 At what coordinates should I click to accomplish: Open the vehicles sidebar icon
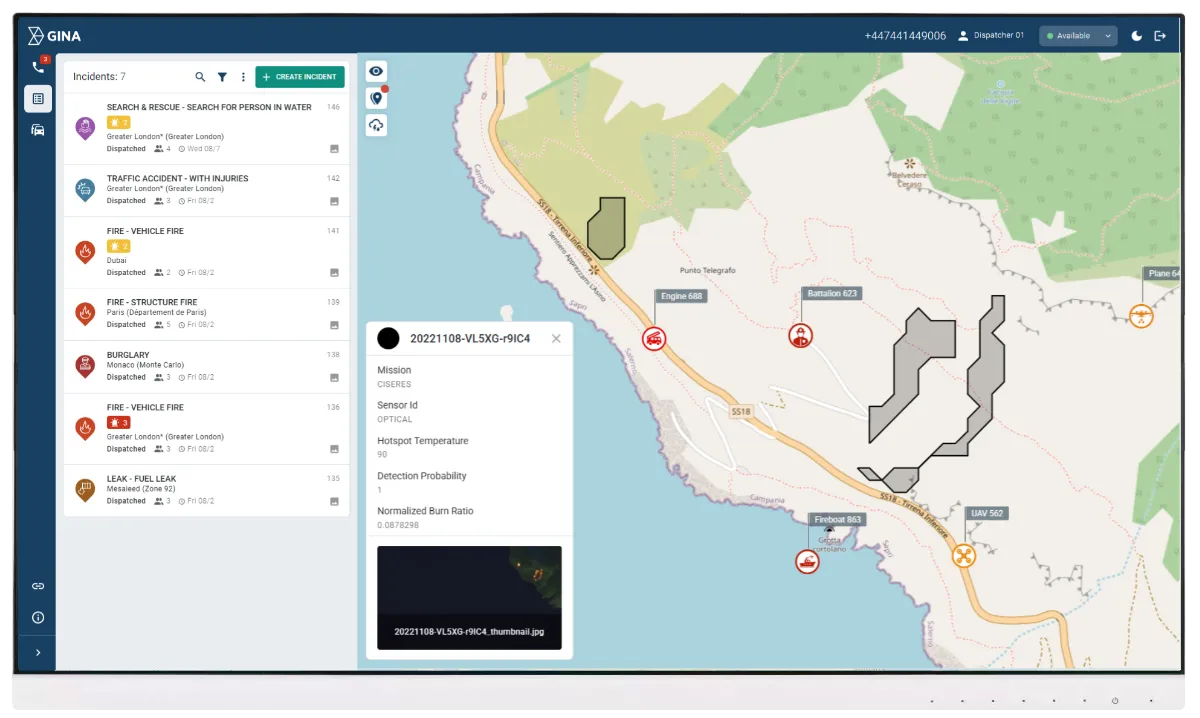click(38, 130)
